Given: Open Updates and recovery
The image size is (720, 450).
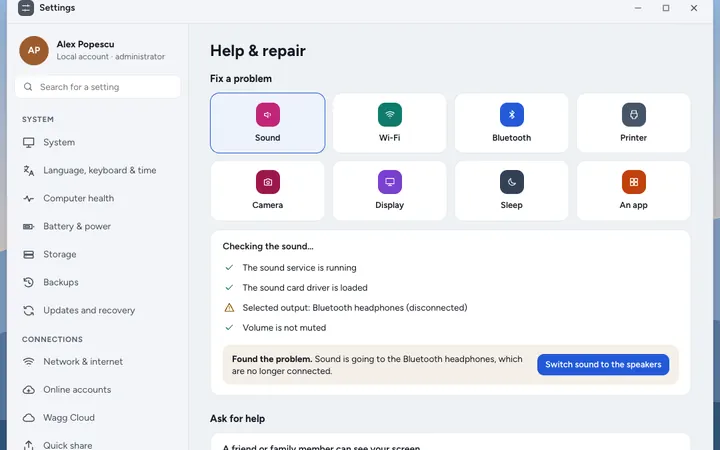Looking at the screenshot, I should point(98,310).
